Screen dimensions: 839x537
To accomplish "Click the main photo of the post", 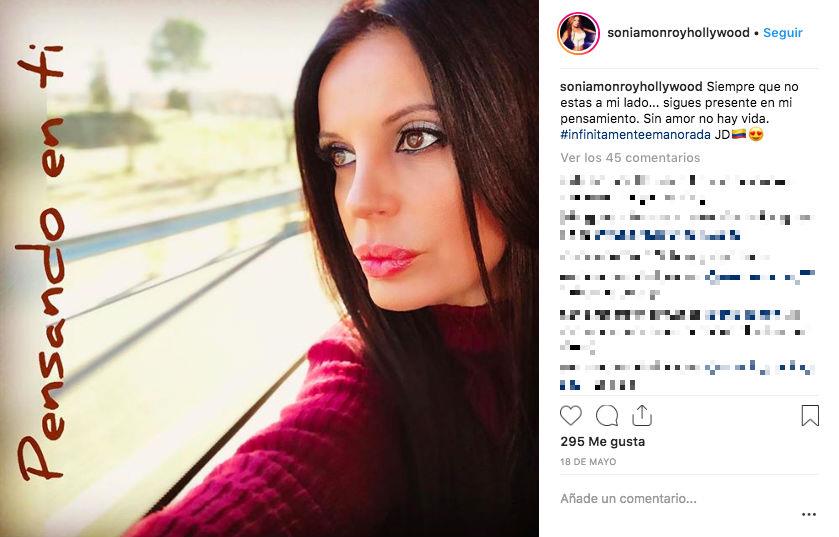I will 269,268.
